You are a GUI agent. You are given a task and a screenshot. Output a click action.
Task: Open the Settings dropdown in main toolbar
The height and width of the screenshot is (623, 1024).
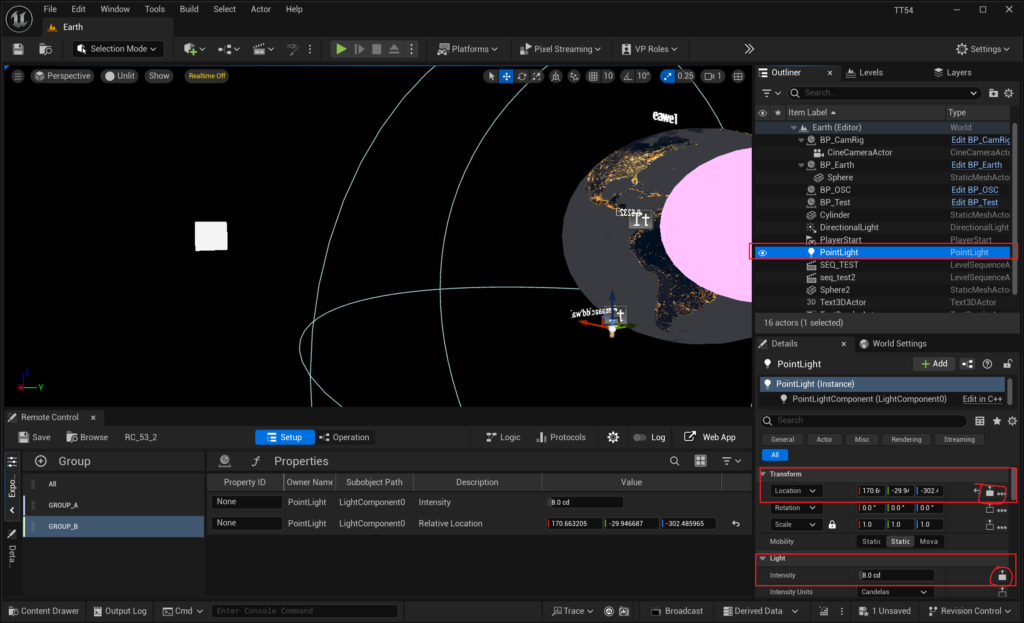[x=983, y=49]
